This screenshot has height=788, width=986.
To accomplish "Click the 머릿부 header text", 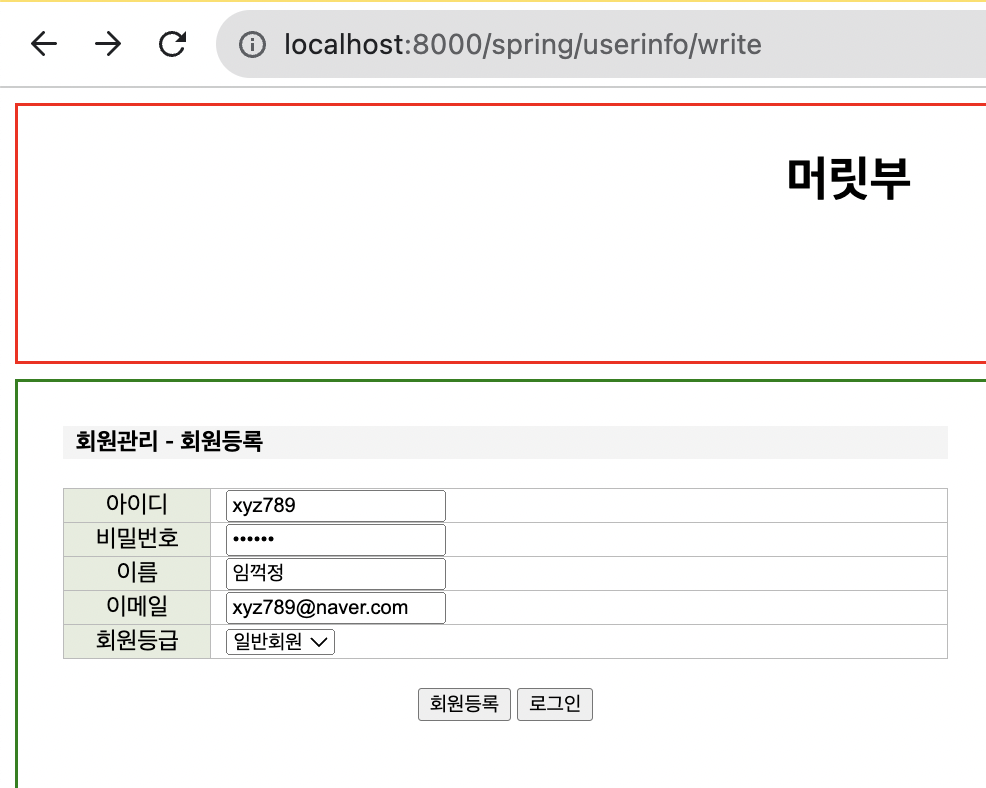I will (848, 179).
